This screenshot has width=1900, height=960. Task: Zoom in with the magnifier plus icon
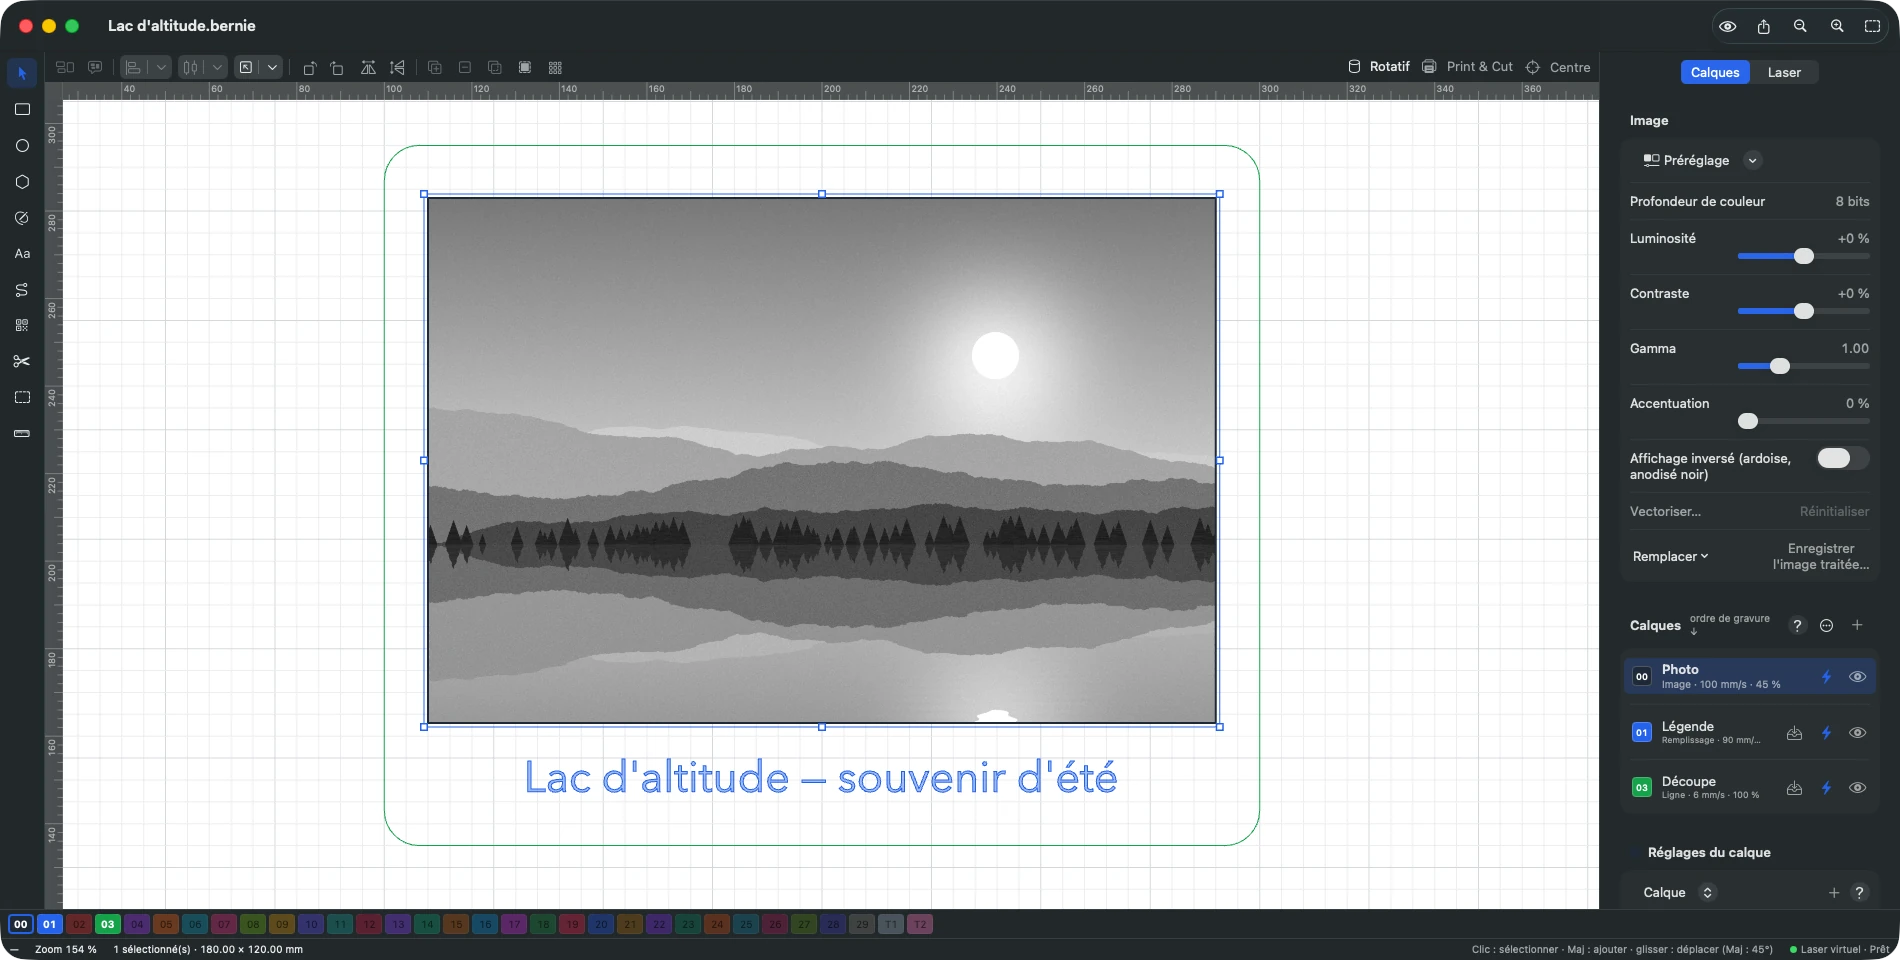coord(1837,26)
